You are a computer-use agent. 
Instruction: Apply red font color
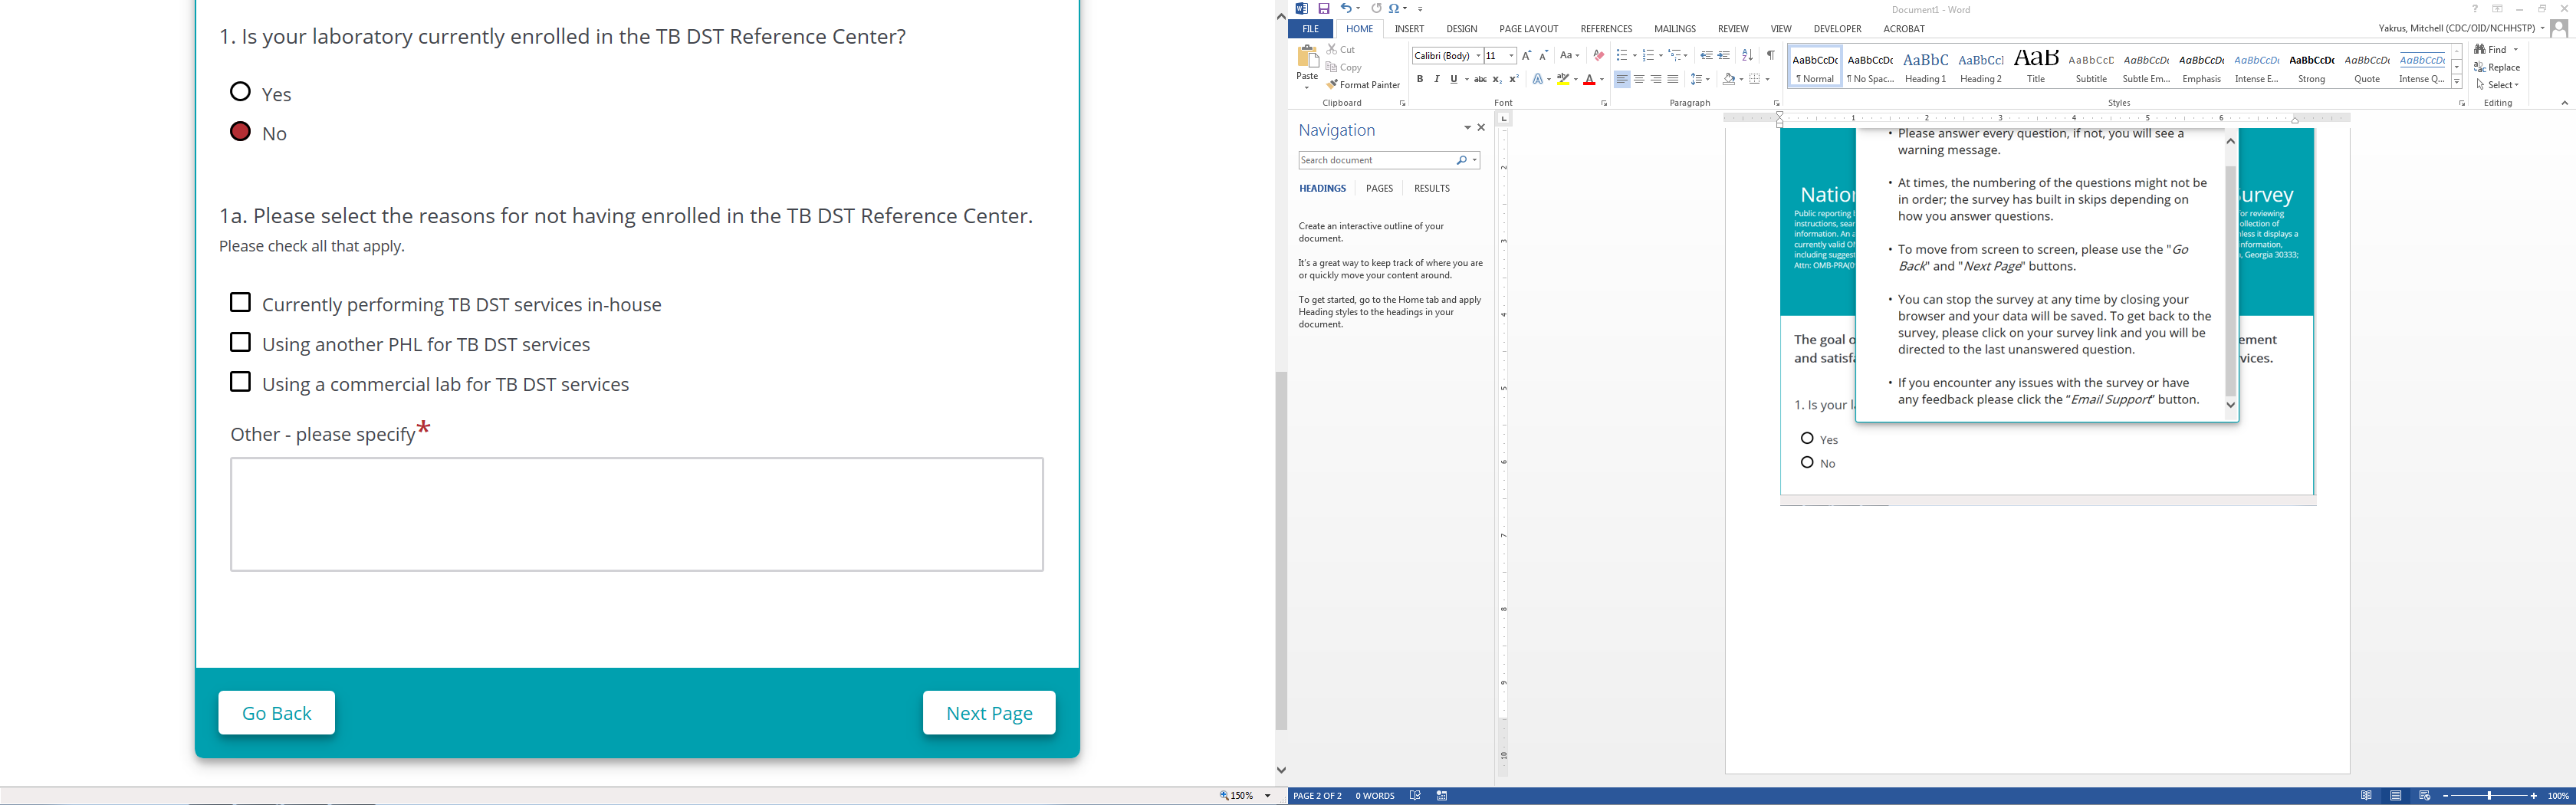point(1589,79)
